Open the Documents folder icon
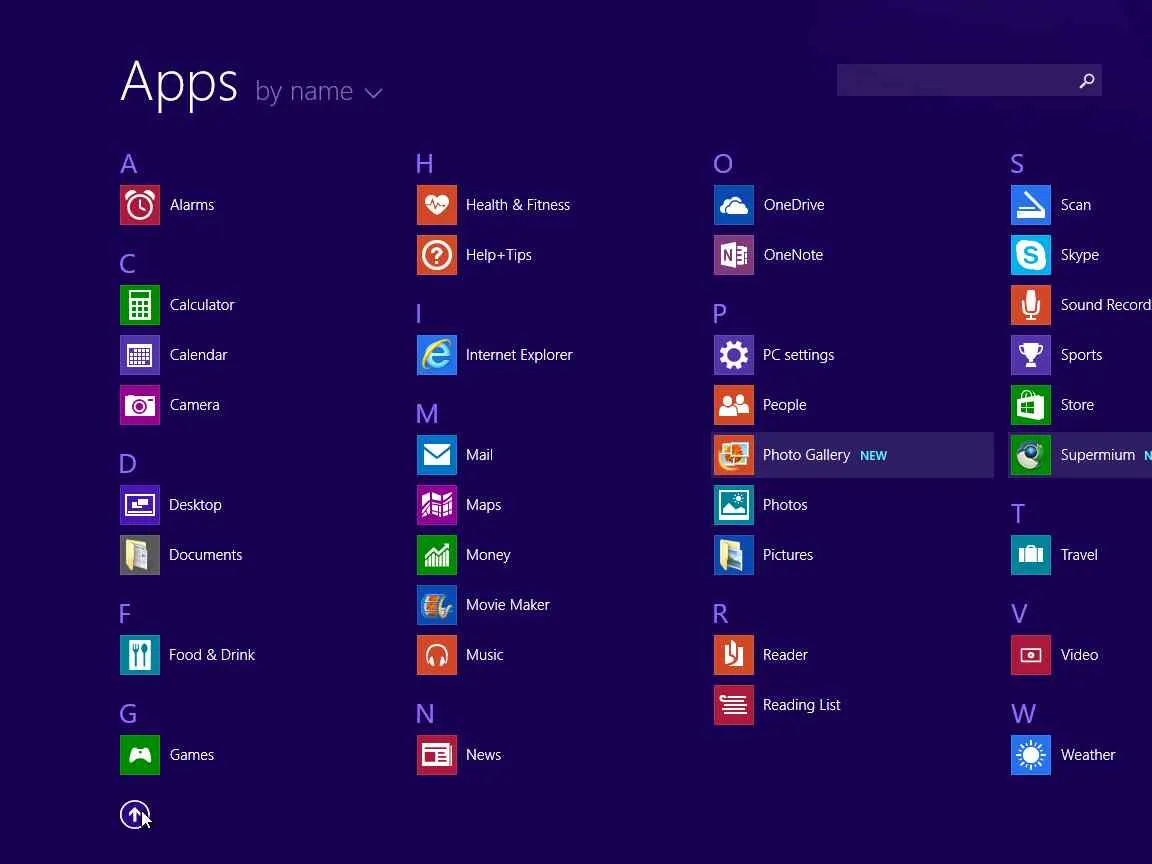 pos(140,555)
